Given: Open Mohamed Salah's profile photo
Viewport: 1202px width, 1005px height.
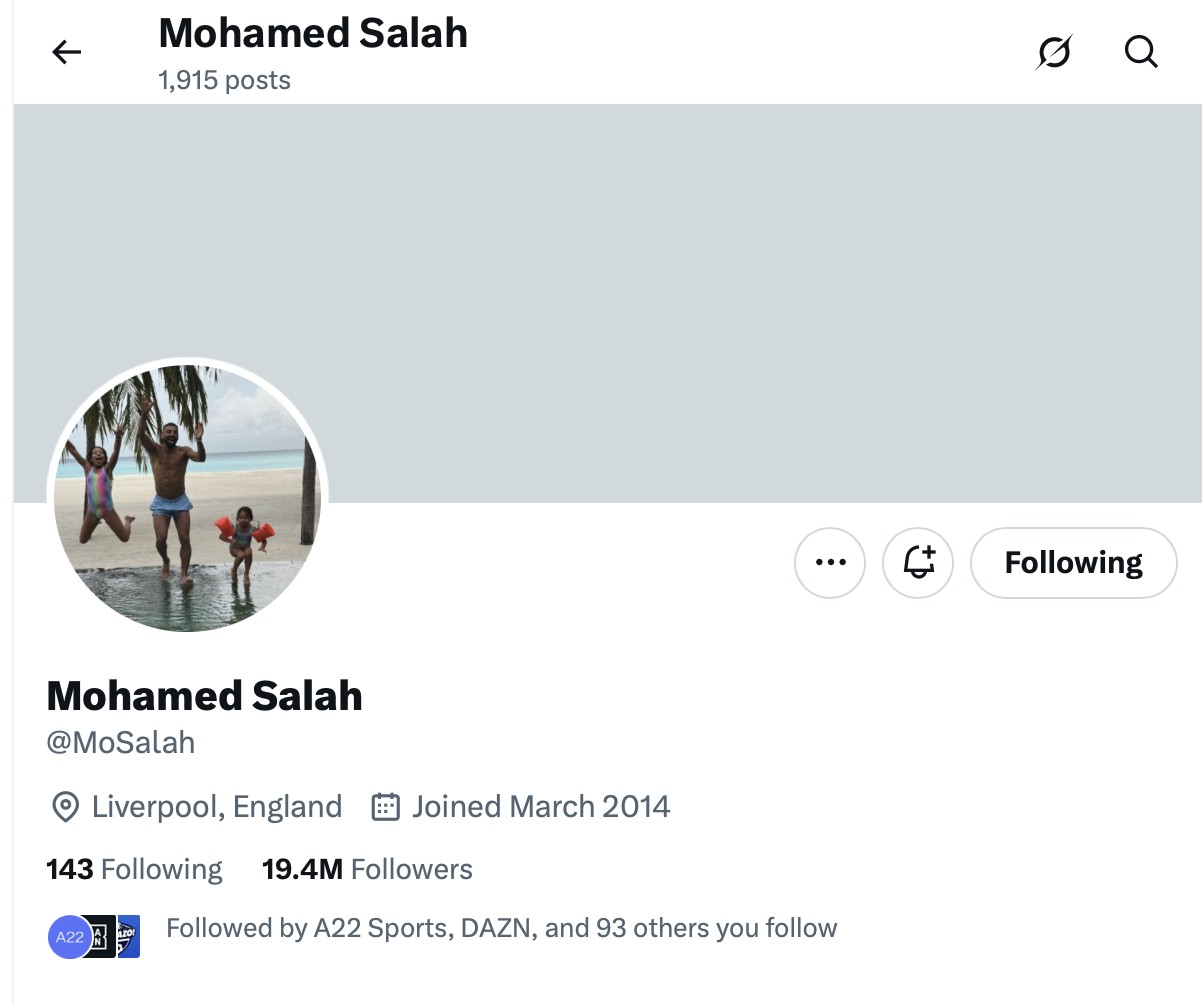Looking at the screenshot, I should tap(187, 497).
